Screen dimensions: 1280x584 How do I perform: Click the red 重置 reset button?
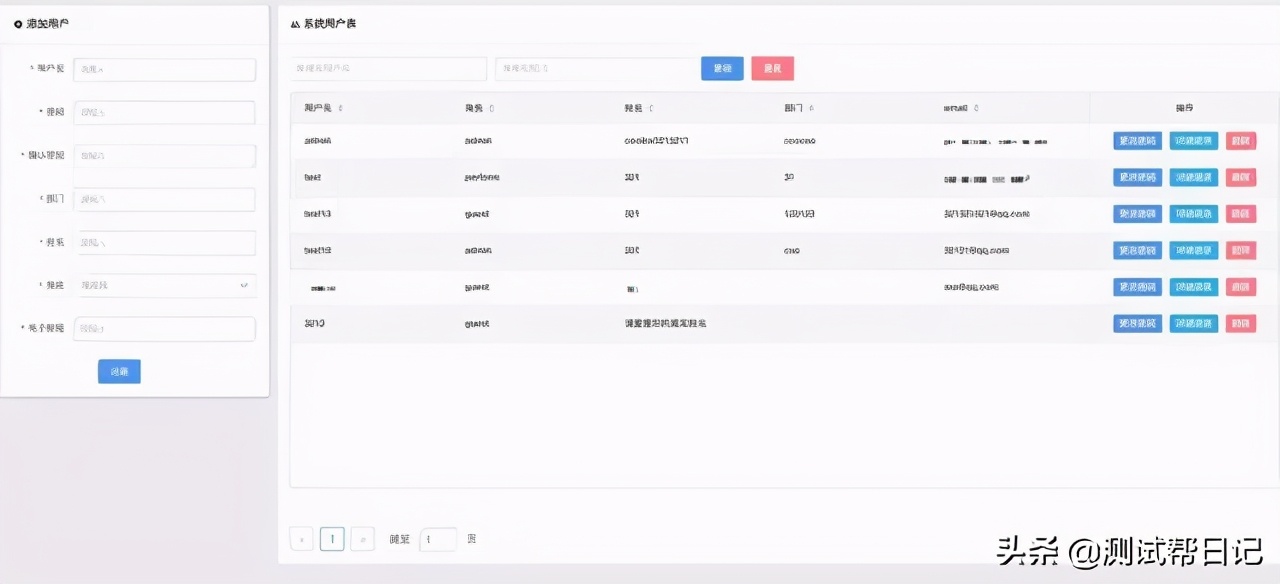[x=772, y=68]
